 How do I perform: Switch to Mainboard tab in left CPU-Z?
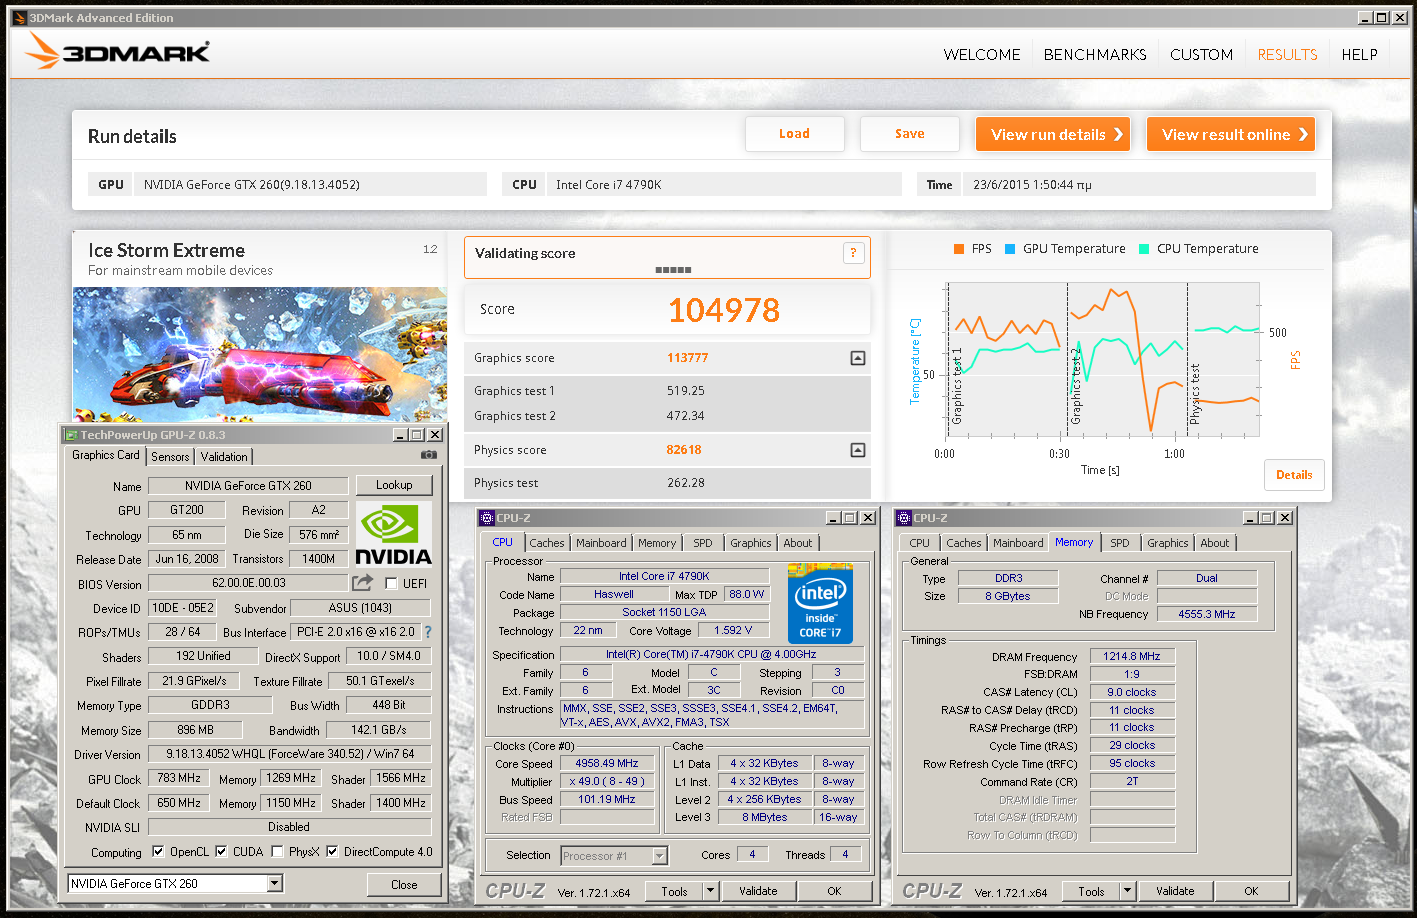click(601, 543)
